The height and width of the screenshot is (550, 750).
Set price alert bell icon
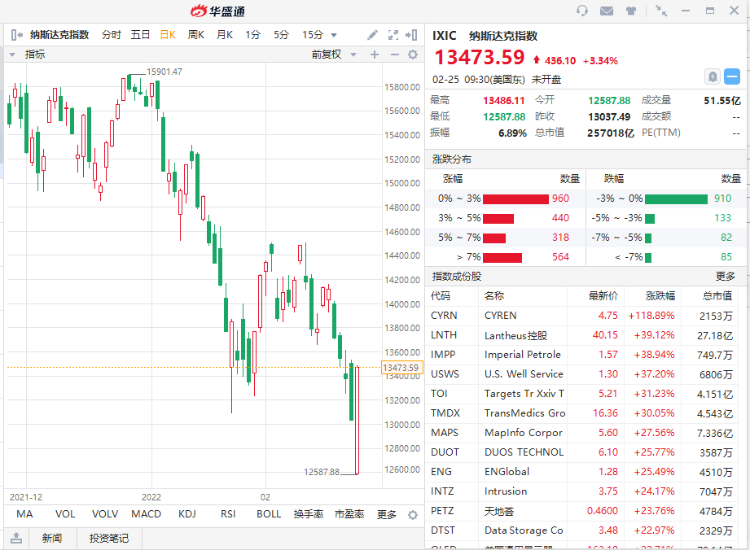click(713, 77)
